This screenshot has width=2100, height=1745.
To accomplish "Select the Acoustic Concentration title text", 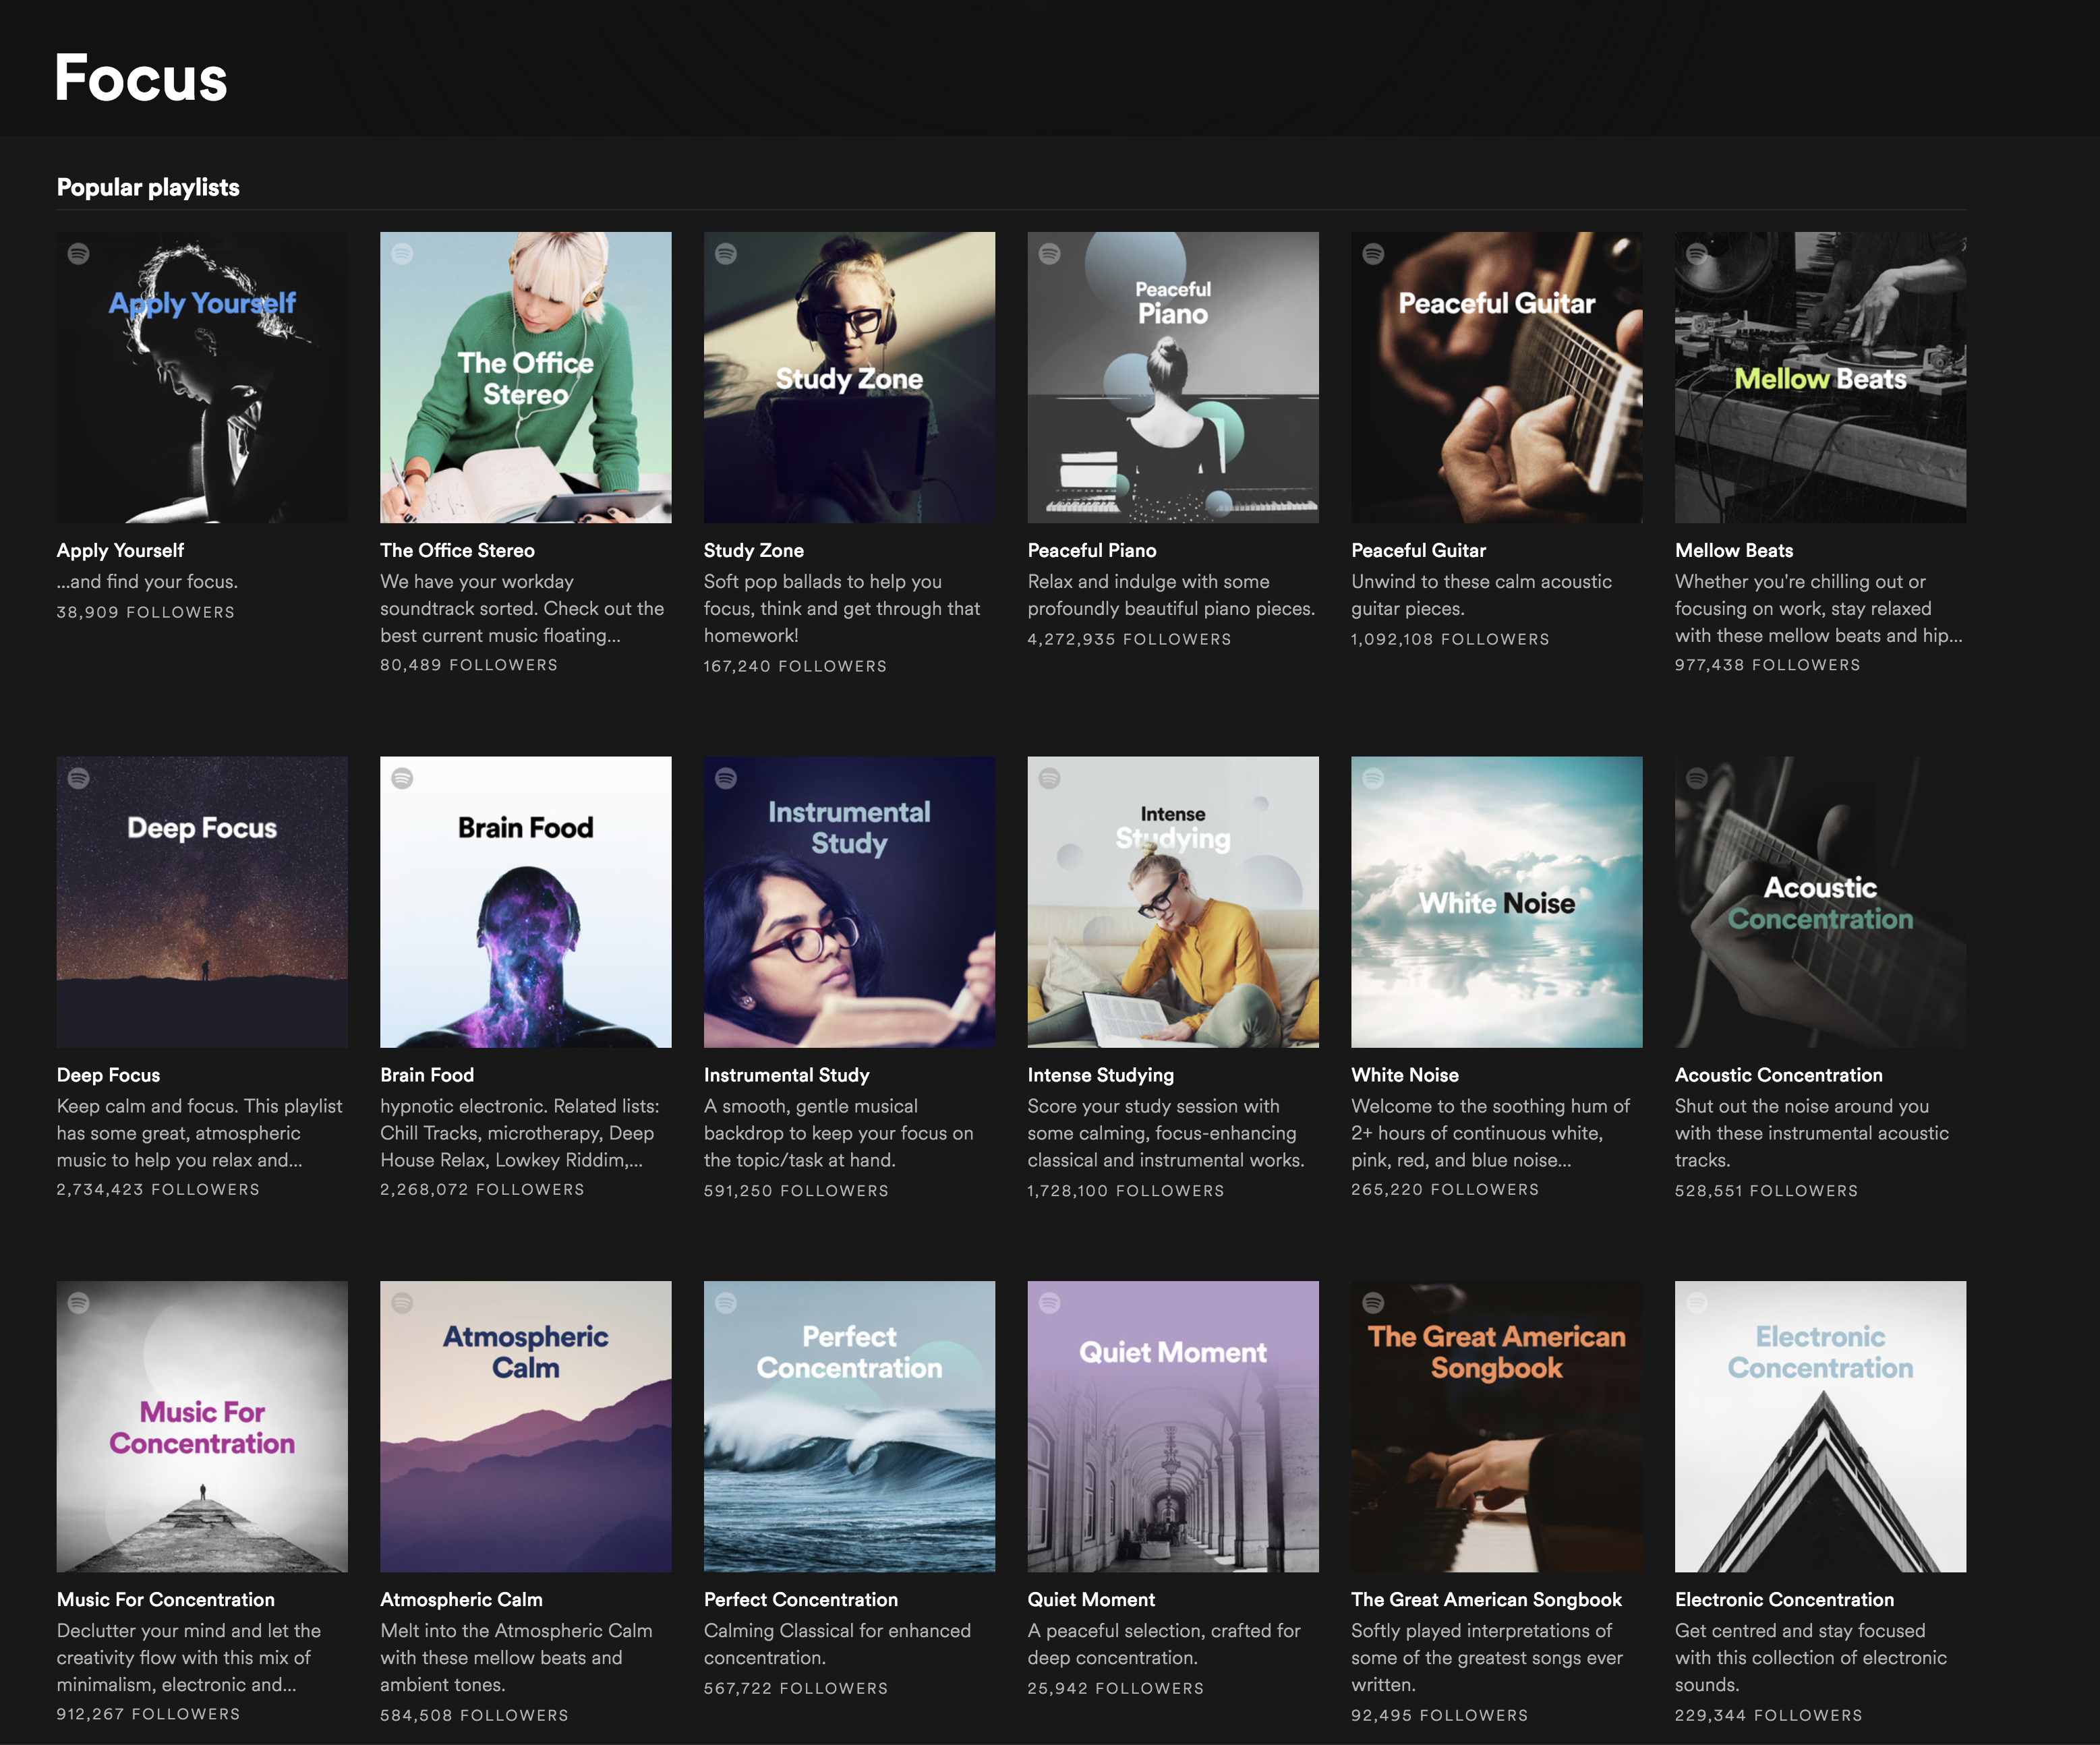I will pos(1779,1075).
